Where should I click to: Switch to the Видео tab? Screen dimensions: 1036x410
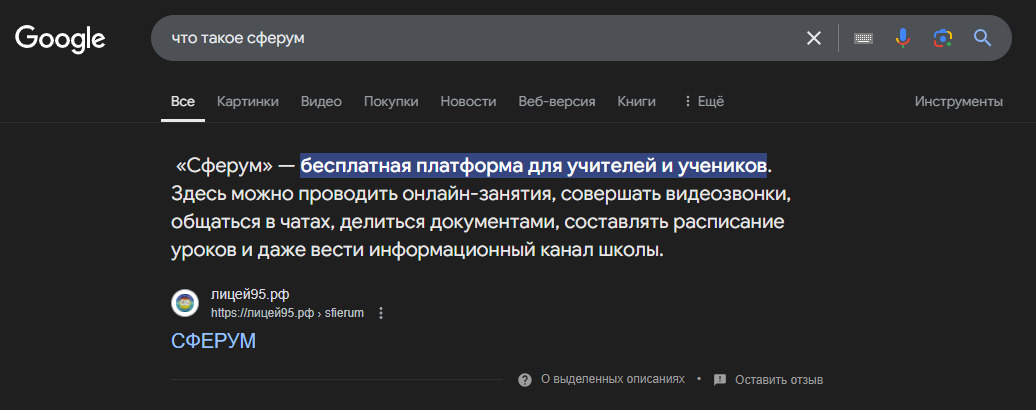tap(321, 101)
